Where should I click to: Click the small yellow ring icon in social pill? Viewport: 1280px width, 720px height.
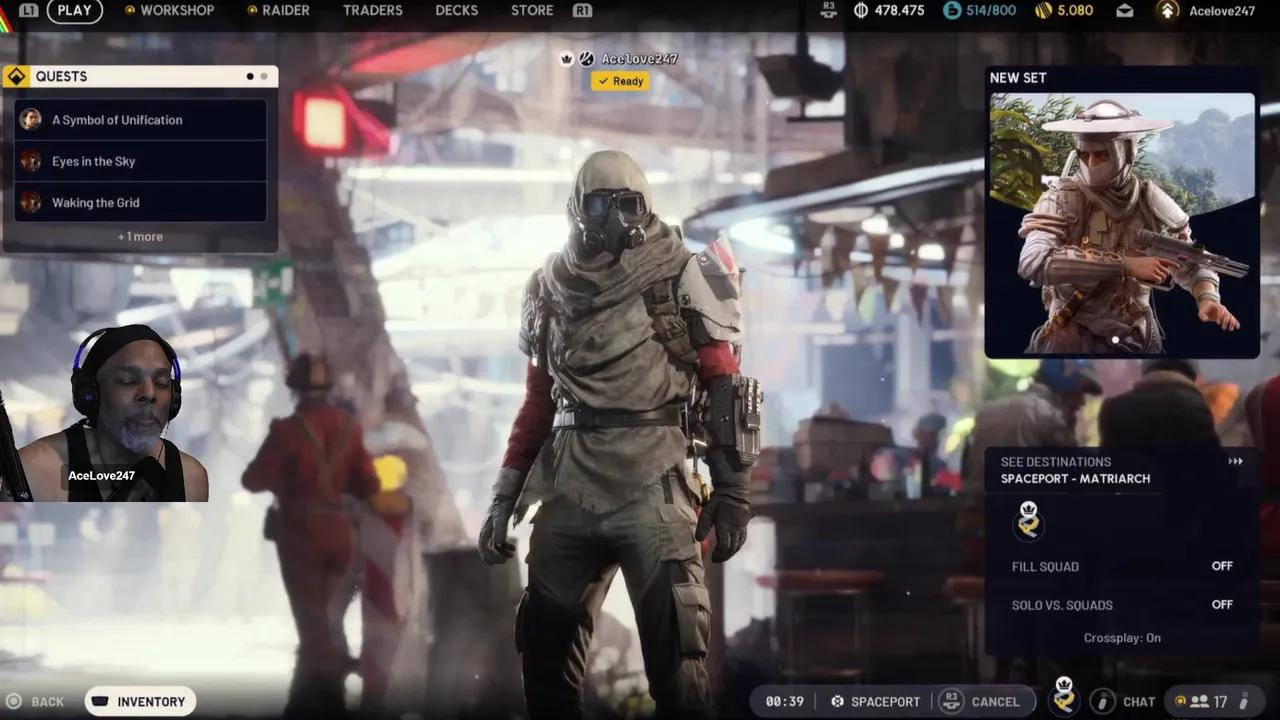pyautogui.click(x=1180, y=702)
